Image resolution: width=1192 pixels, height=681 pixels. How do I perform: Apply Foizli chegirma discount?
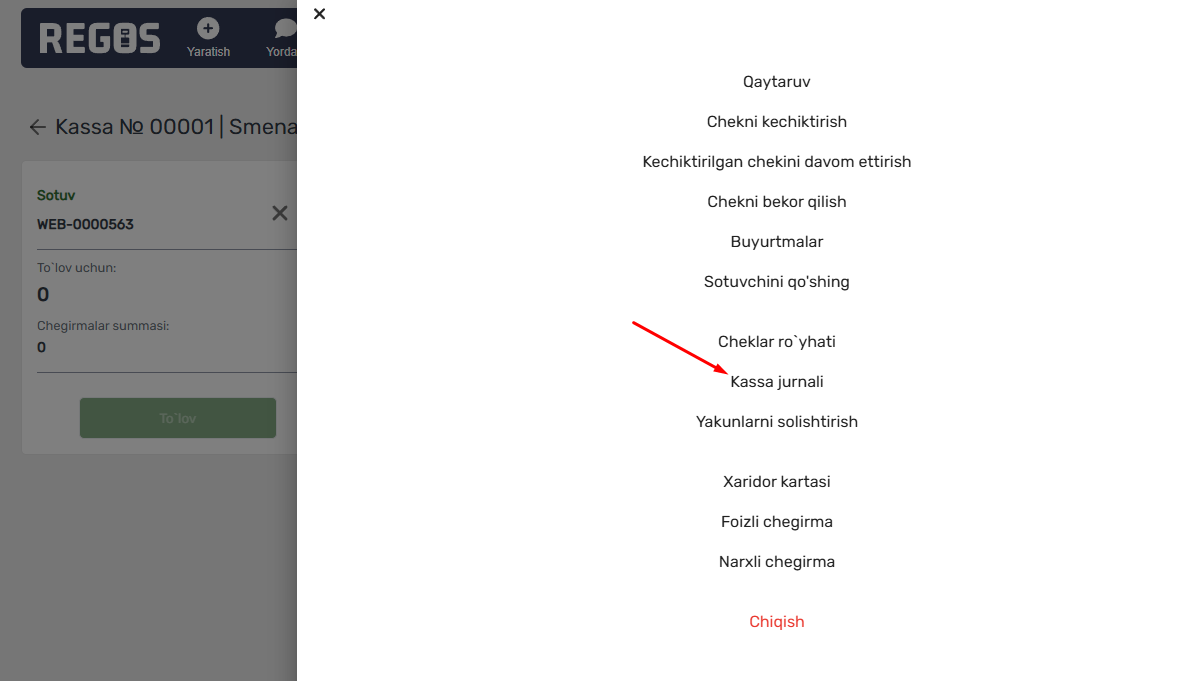(x=776, y=522)
